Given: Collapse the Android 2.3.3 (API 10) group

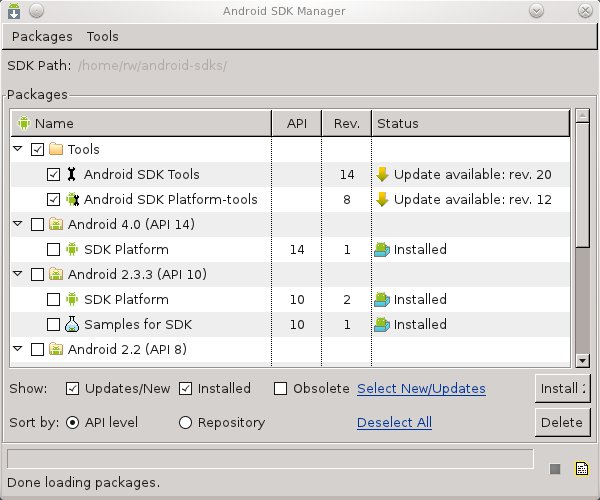Looking at the screenshot, I should pyautogui.click(x=19, y=274).
